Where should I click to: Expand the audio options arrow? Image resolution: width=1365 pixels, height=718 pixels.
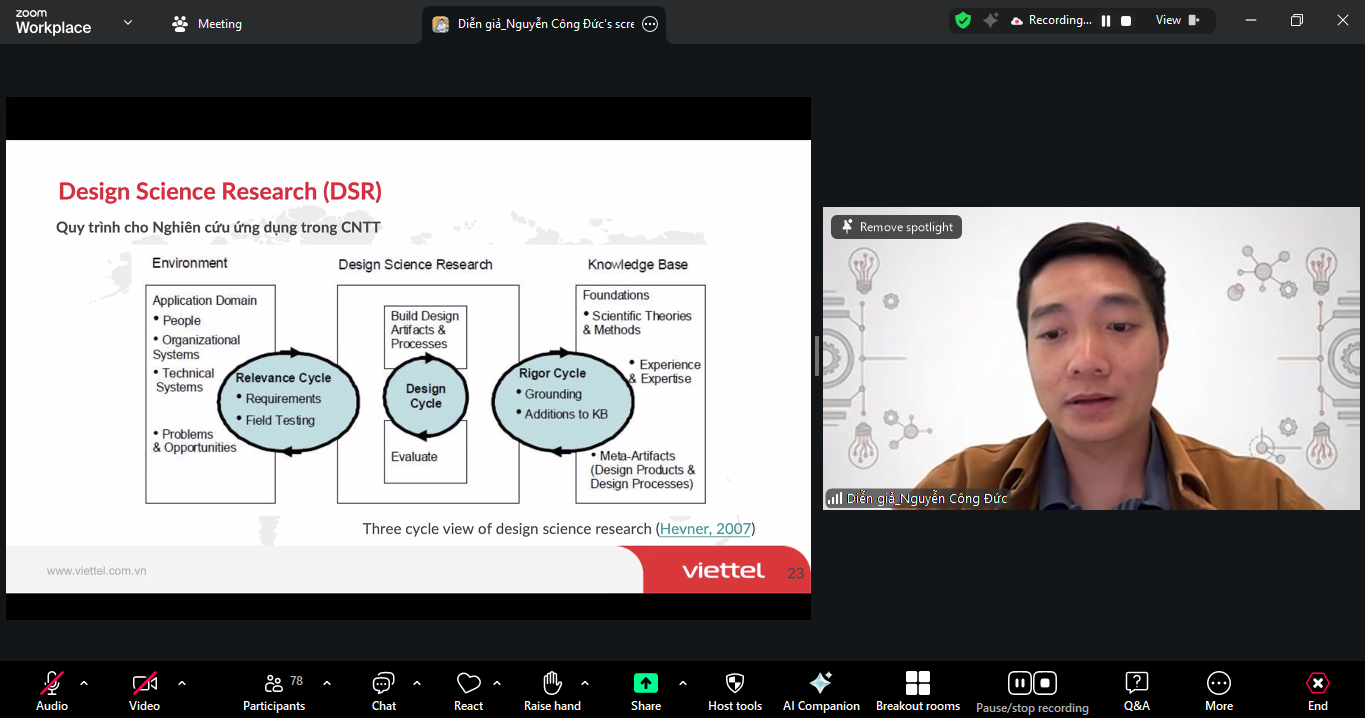click(84, 683)
